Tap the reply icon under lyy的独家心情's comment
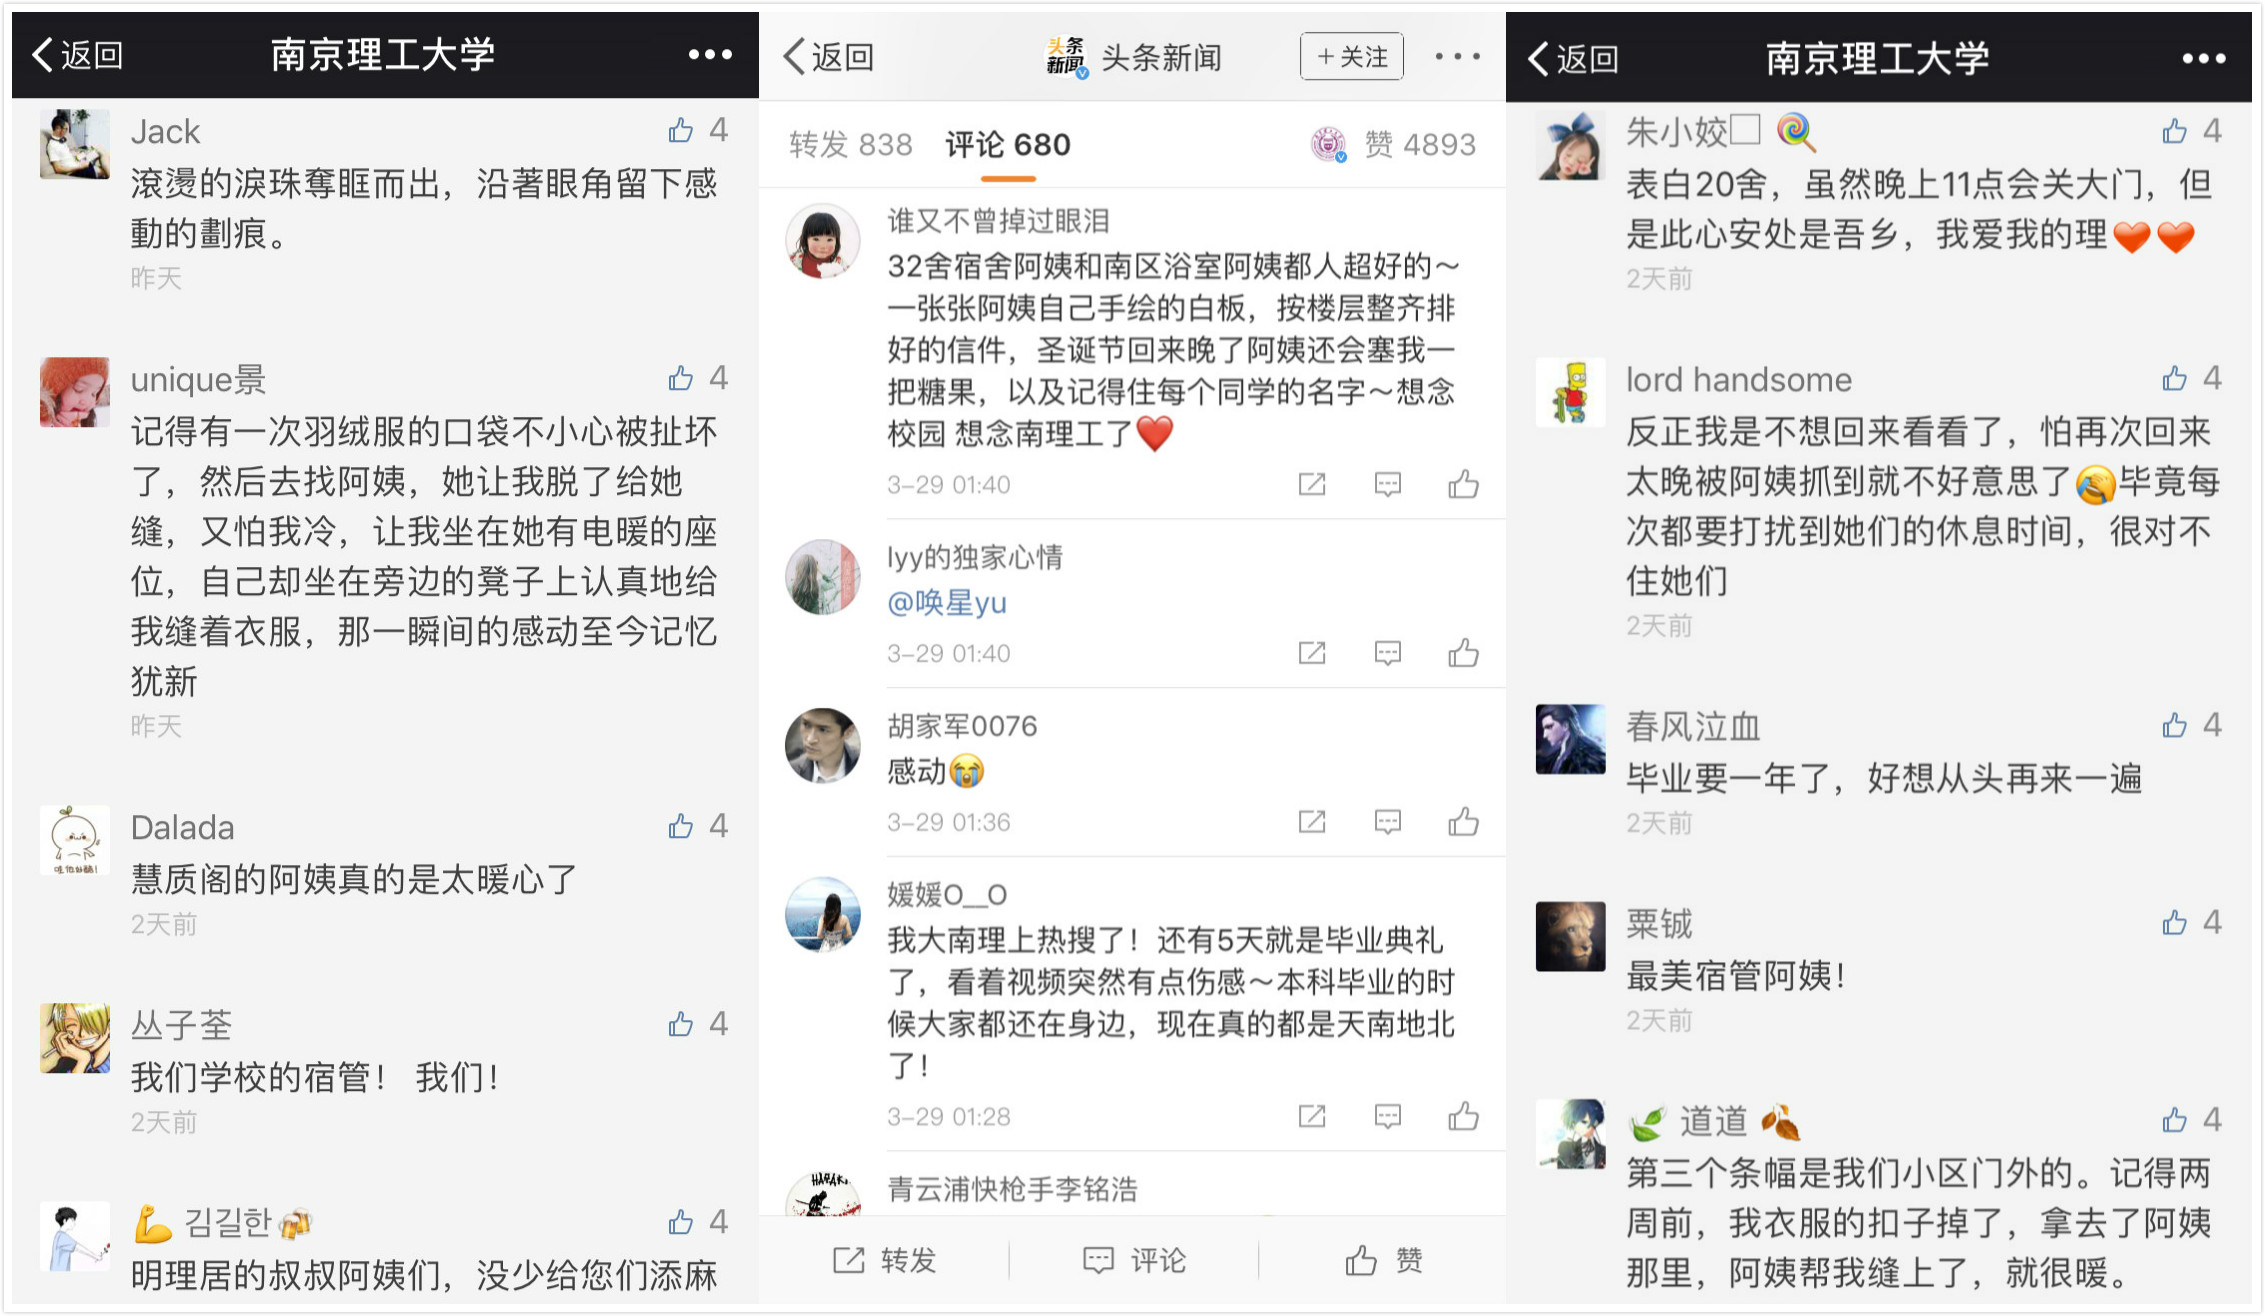Viewport: 2265px width, 1316px height. click(x=1387, y=653)
